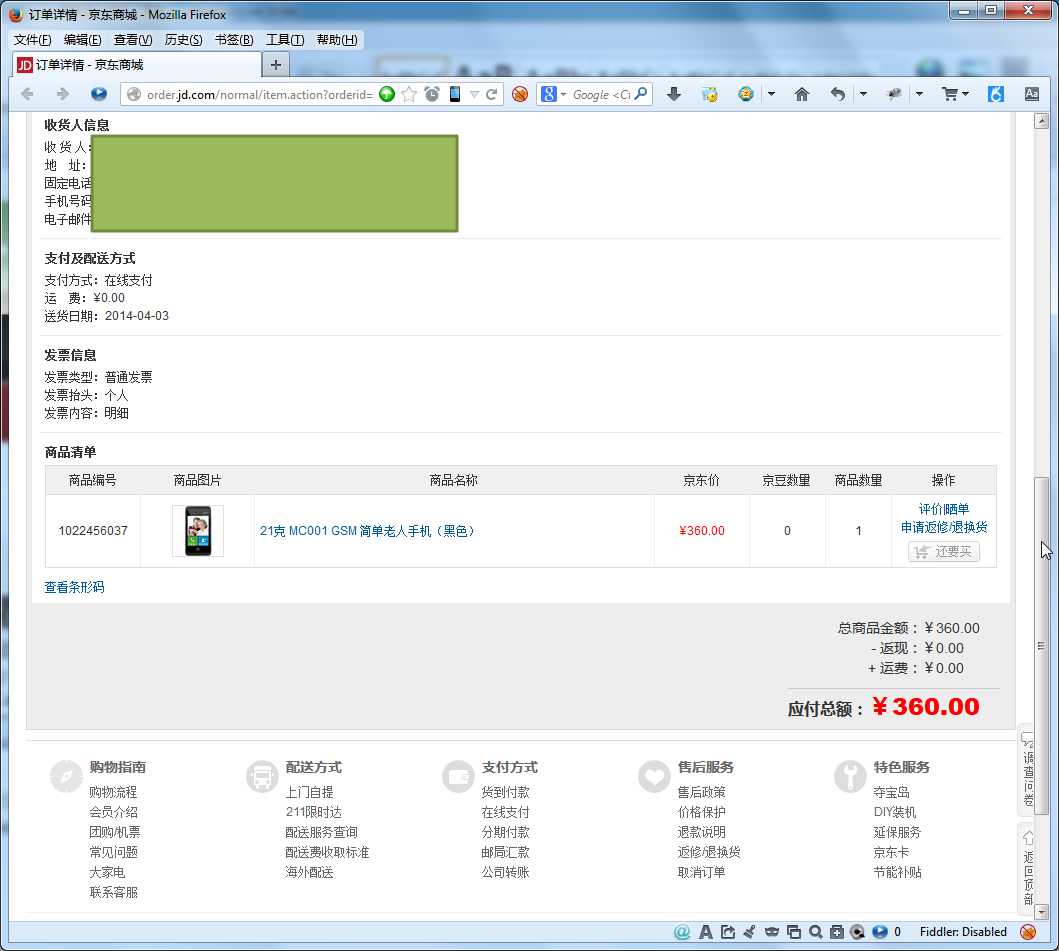Screen dimensions: 1059x951
Task: Click the mask icon in status bar
Action: (x=772, y=932)
